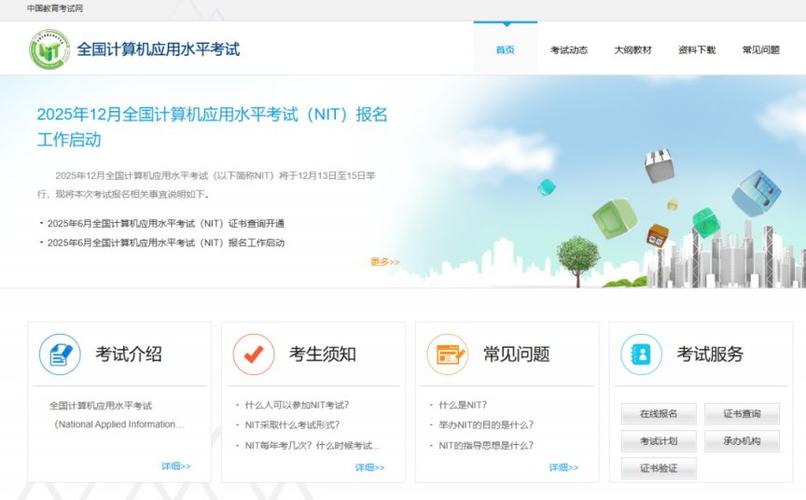The width and height of the screenshot is (806, 500).
Task: Select 大纲教材 in the navigation bar
Action: [633, 50]
